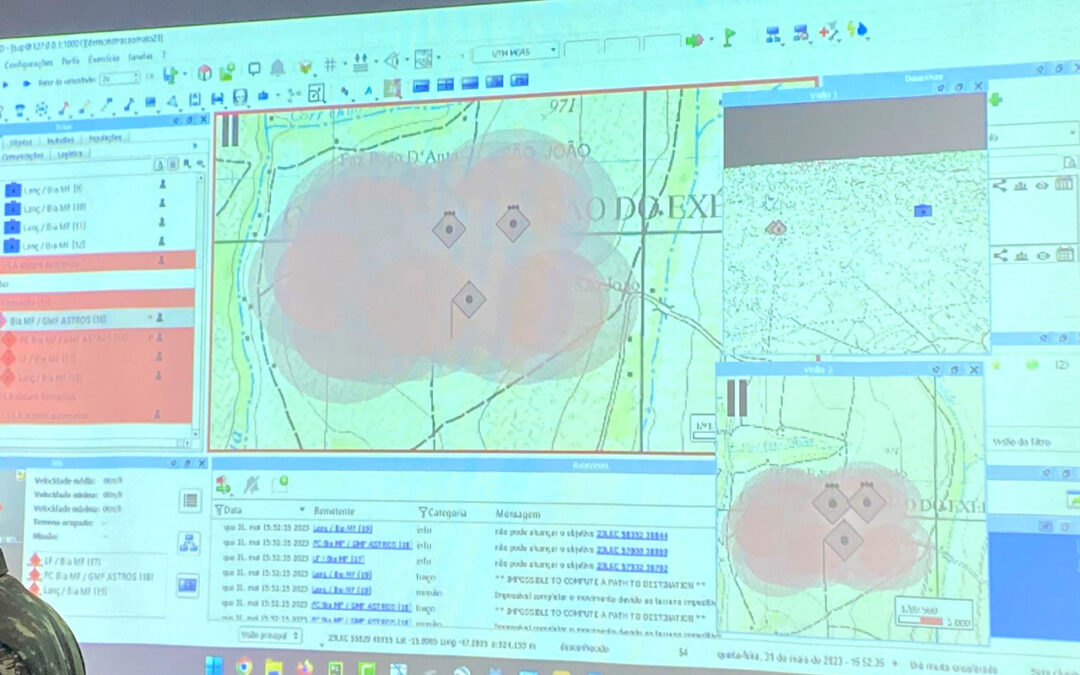Open the Exercício menu
1080x675 pixels.
pyautogui.click(x=103, y=61)
